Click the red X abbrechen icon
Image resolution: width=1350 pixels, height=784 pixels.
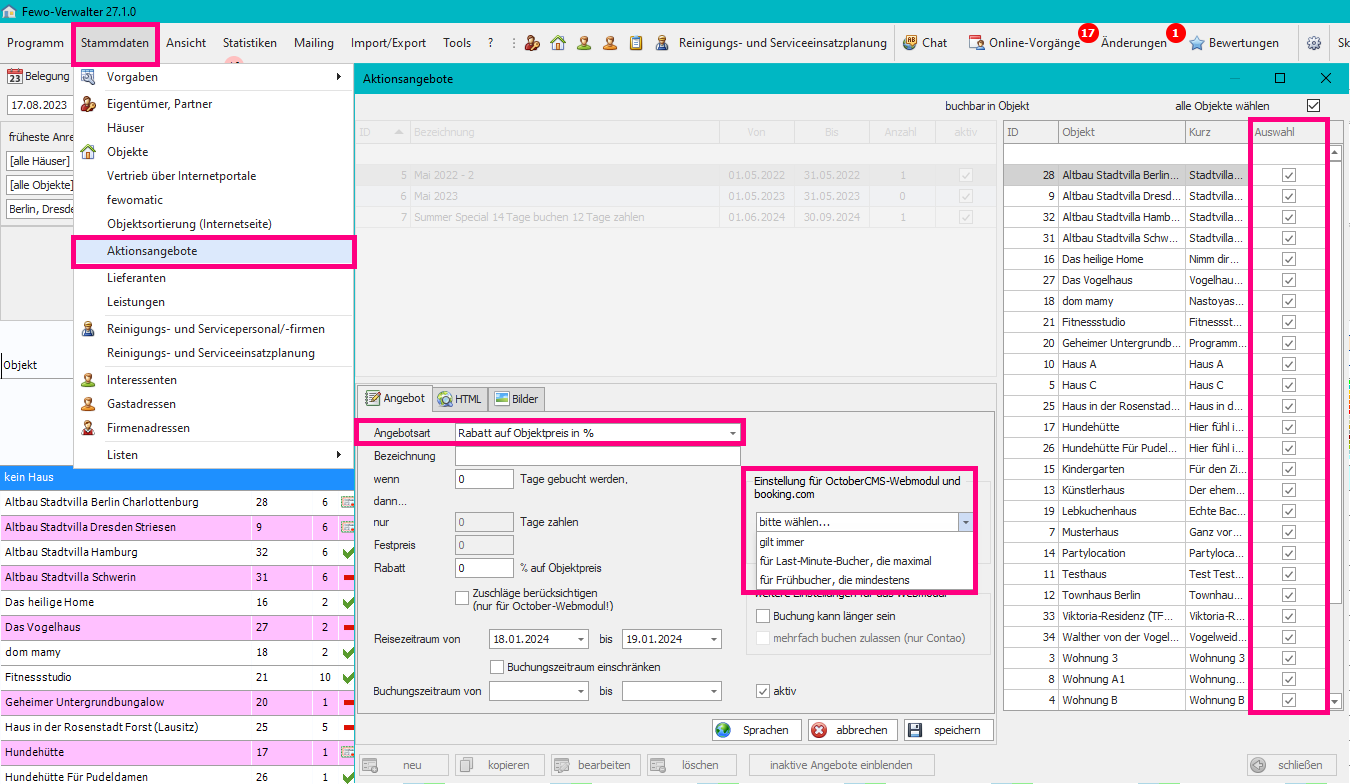point(819,730)
